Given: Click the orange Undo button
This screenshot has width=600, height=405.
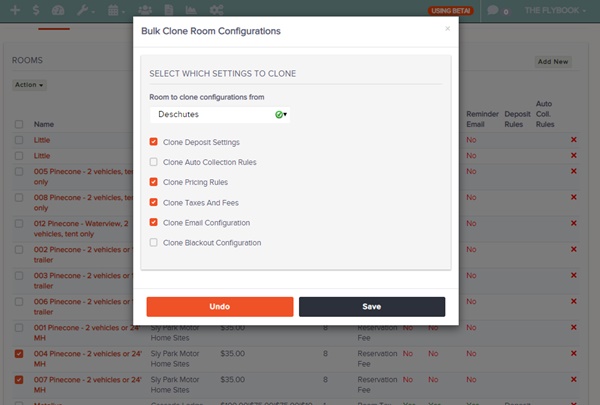Looking at the screenshot, I should 220,307.
